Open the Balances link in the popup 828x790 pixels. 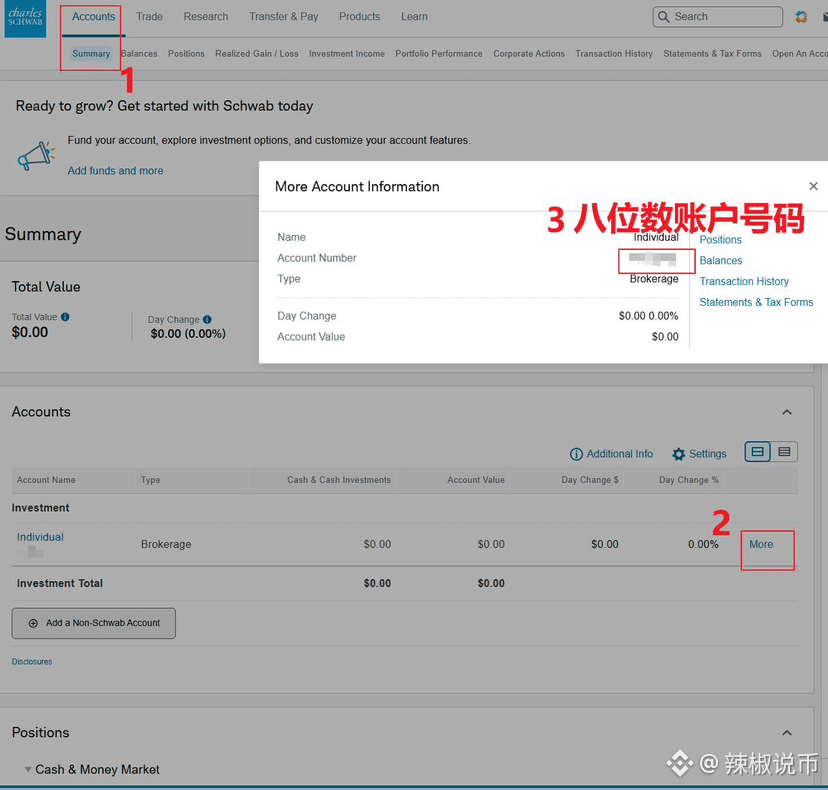pos(721,261)
